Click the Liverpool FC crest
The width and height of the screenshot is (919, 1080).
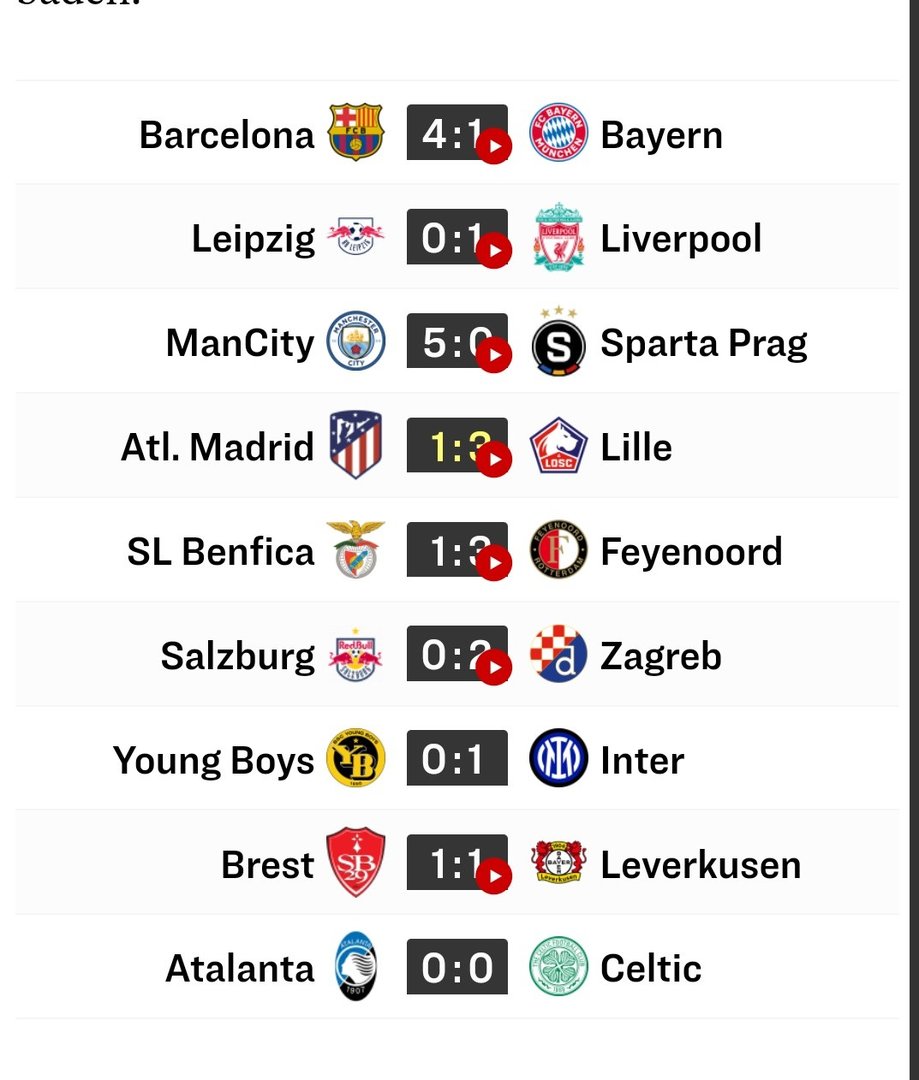tap(558, 237)
